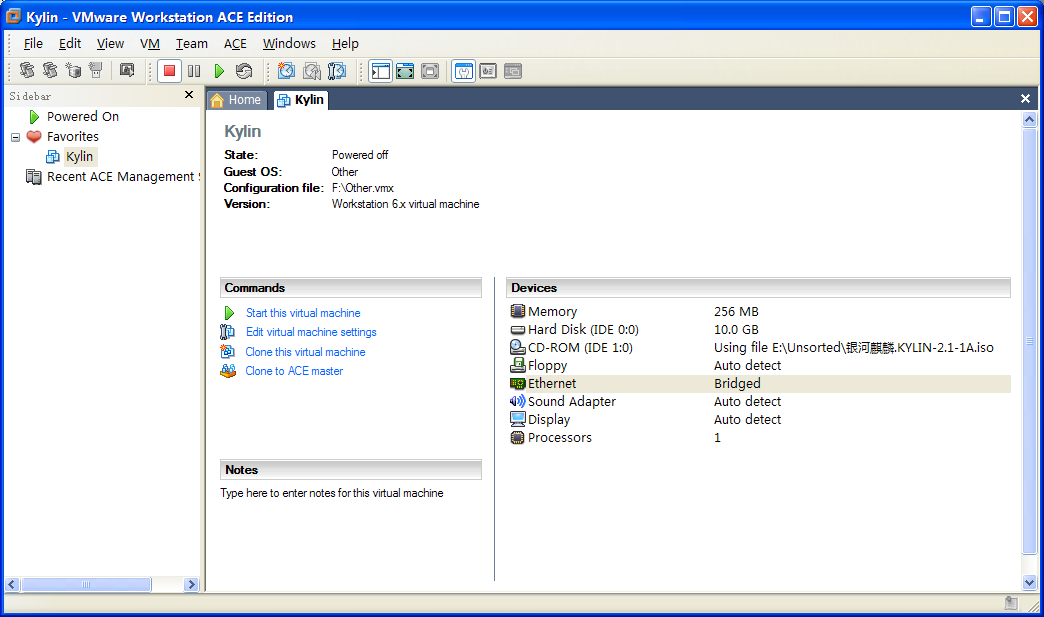1044x617 pixels.
Task: Click the main pane scroll down arrow
Action: point(1029,583)
